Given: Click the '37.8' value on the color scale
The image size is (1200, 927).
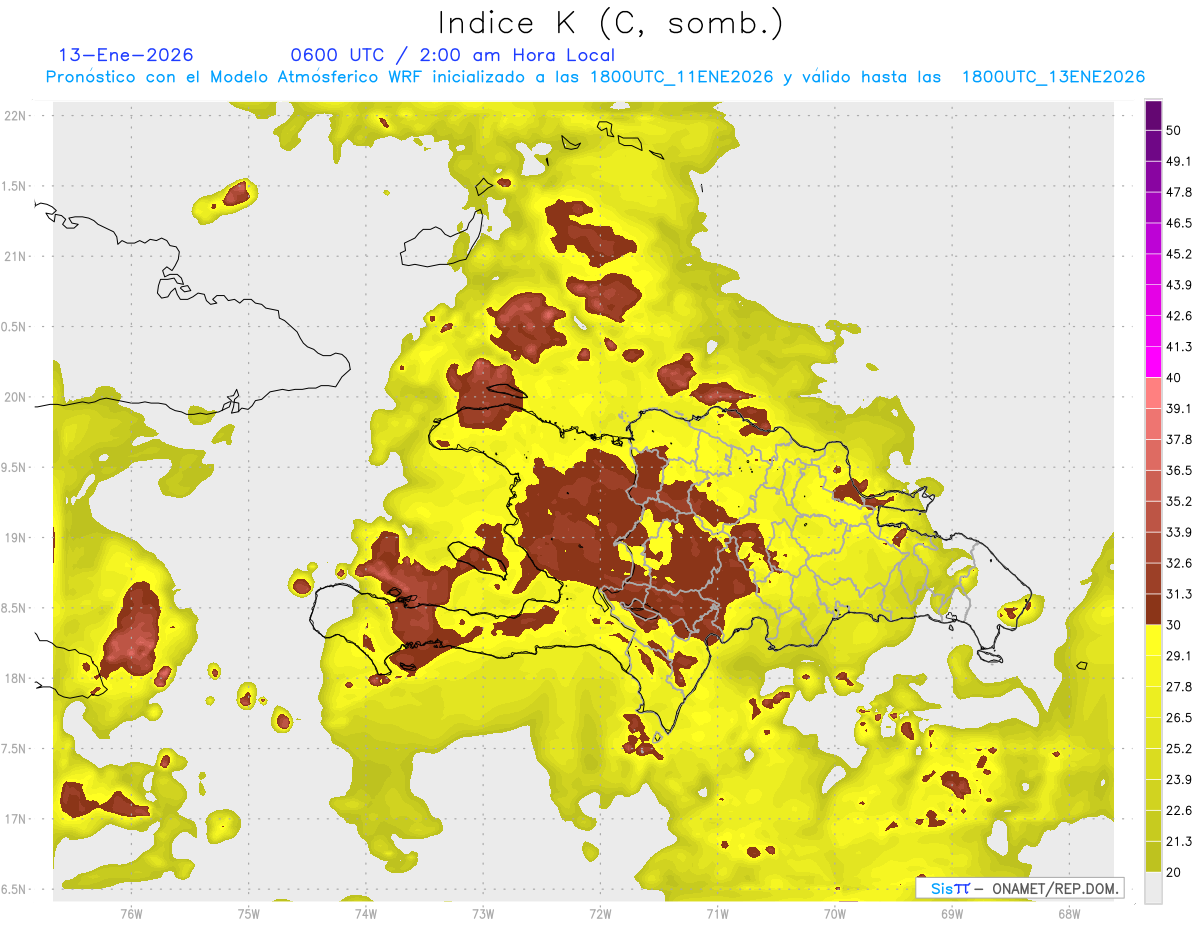Looking at the screenshot, I should [1179, 439].
